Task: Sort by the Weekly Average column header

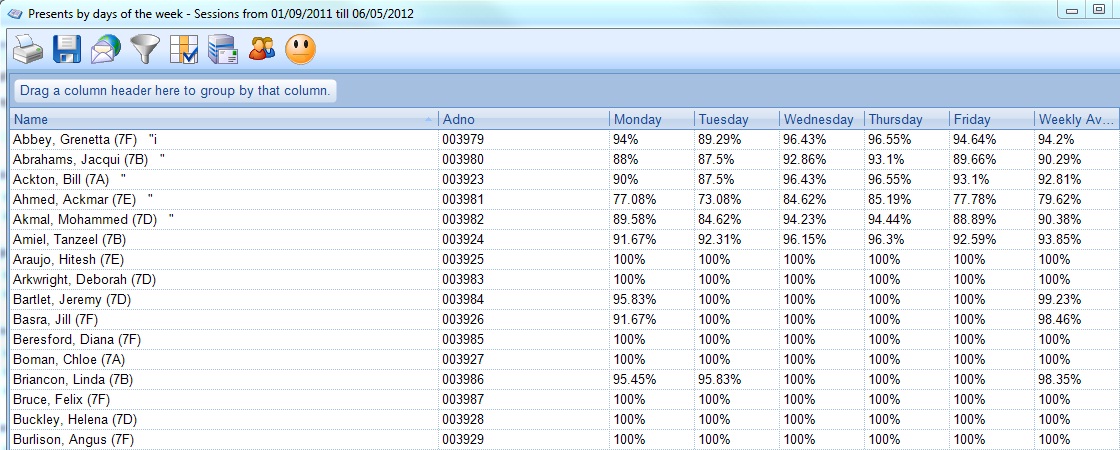Action: pos(1077,119)
